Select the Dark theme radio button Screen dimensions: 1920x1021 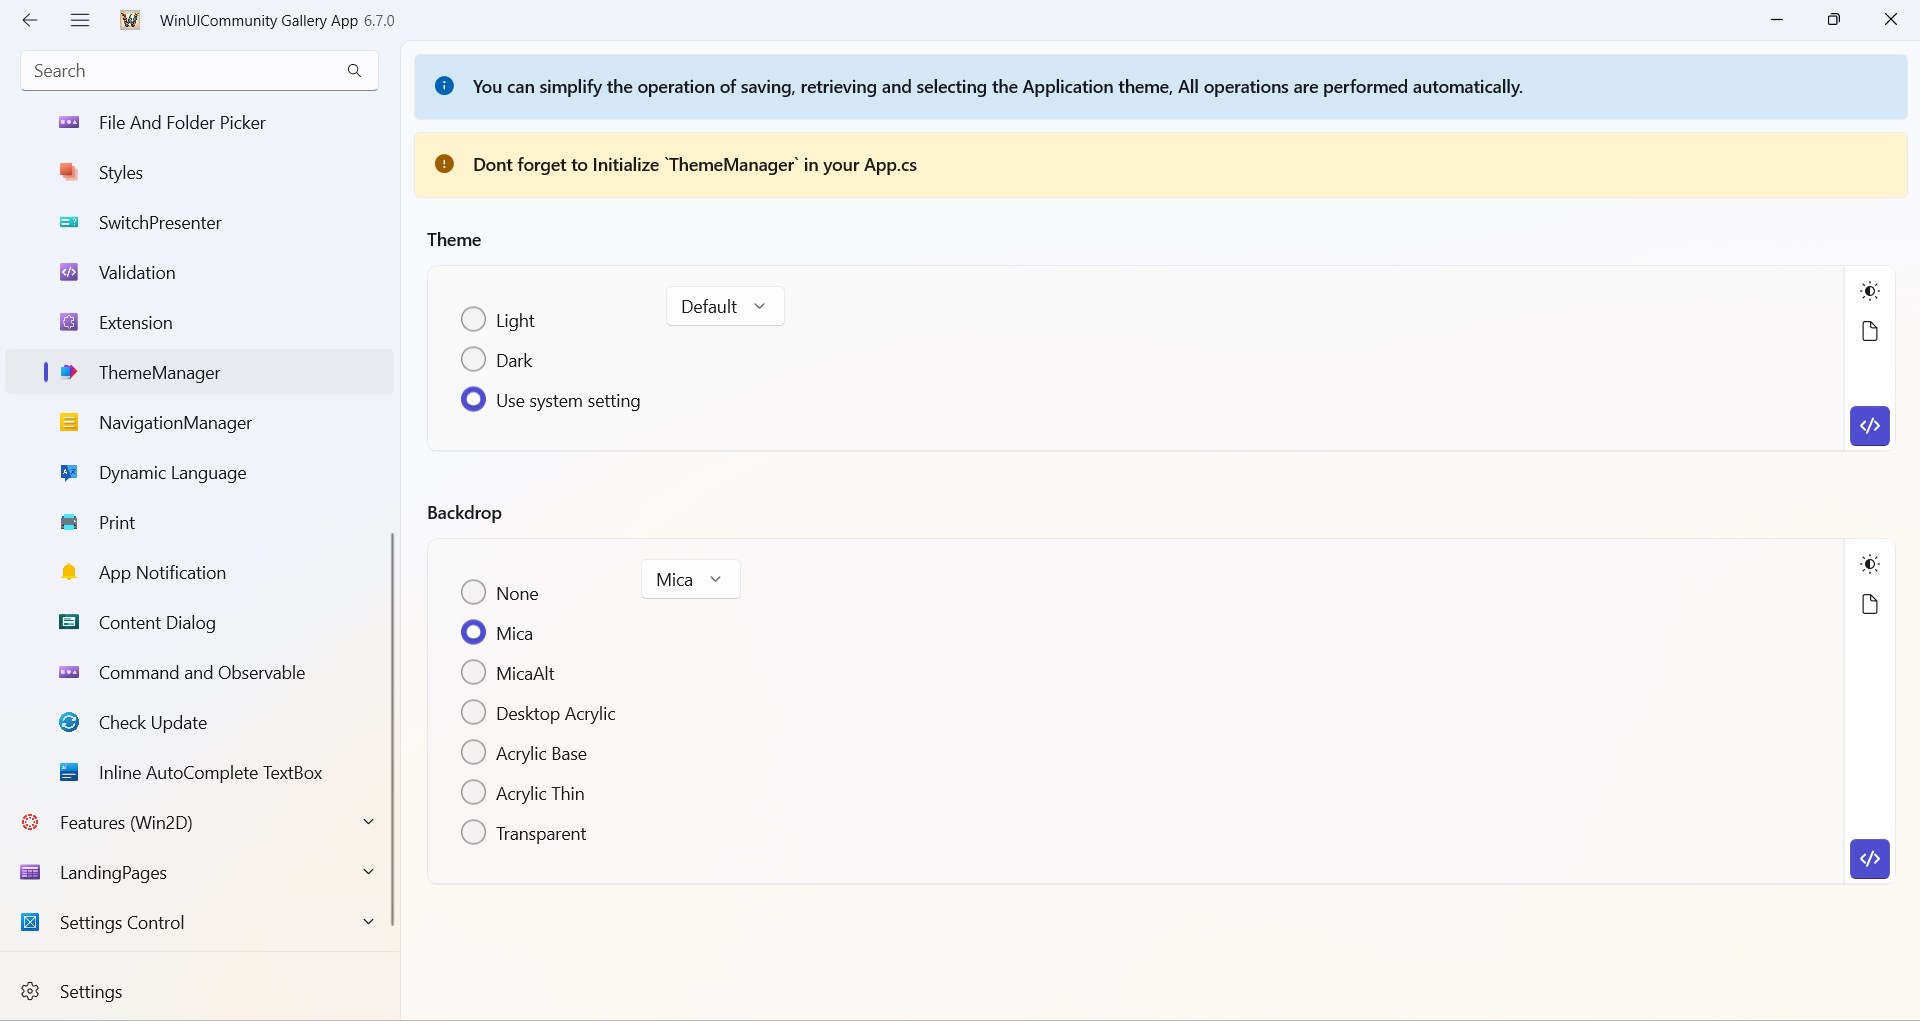pyautogui.click(x=473, y=360)
